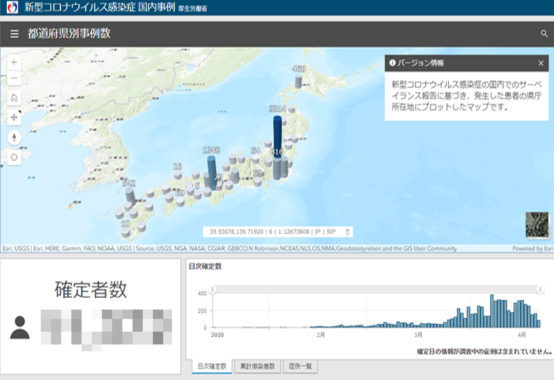Click the tall dark blue Tokyo column

coord(277,138)
